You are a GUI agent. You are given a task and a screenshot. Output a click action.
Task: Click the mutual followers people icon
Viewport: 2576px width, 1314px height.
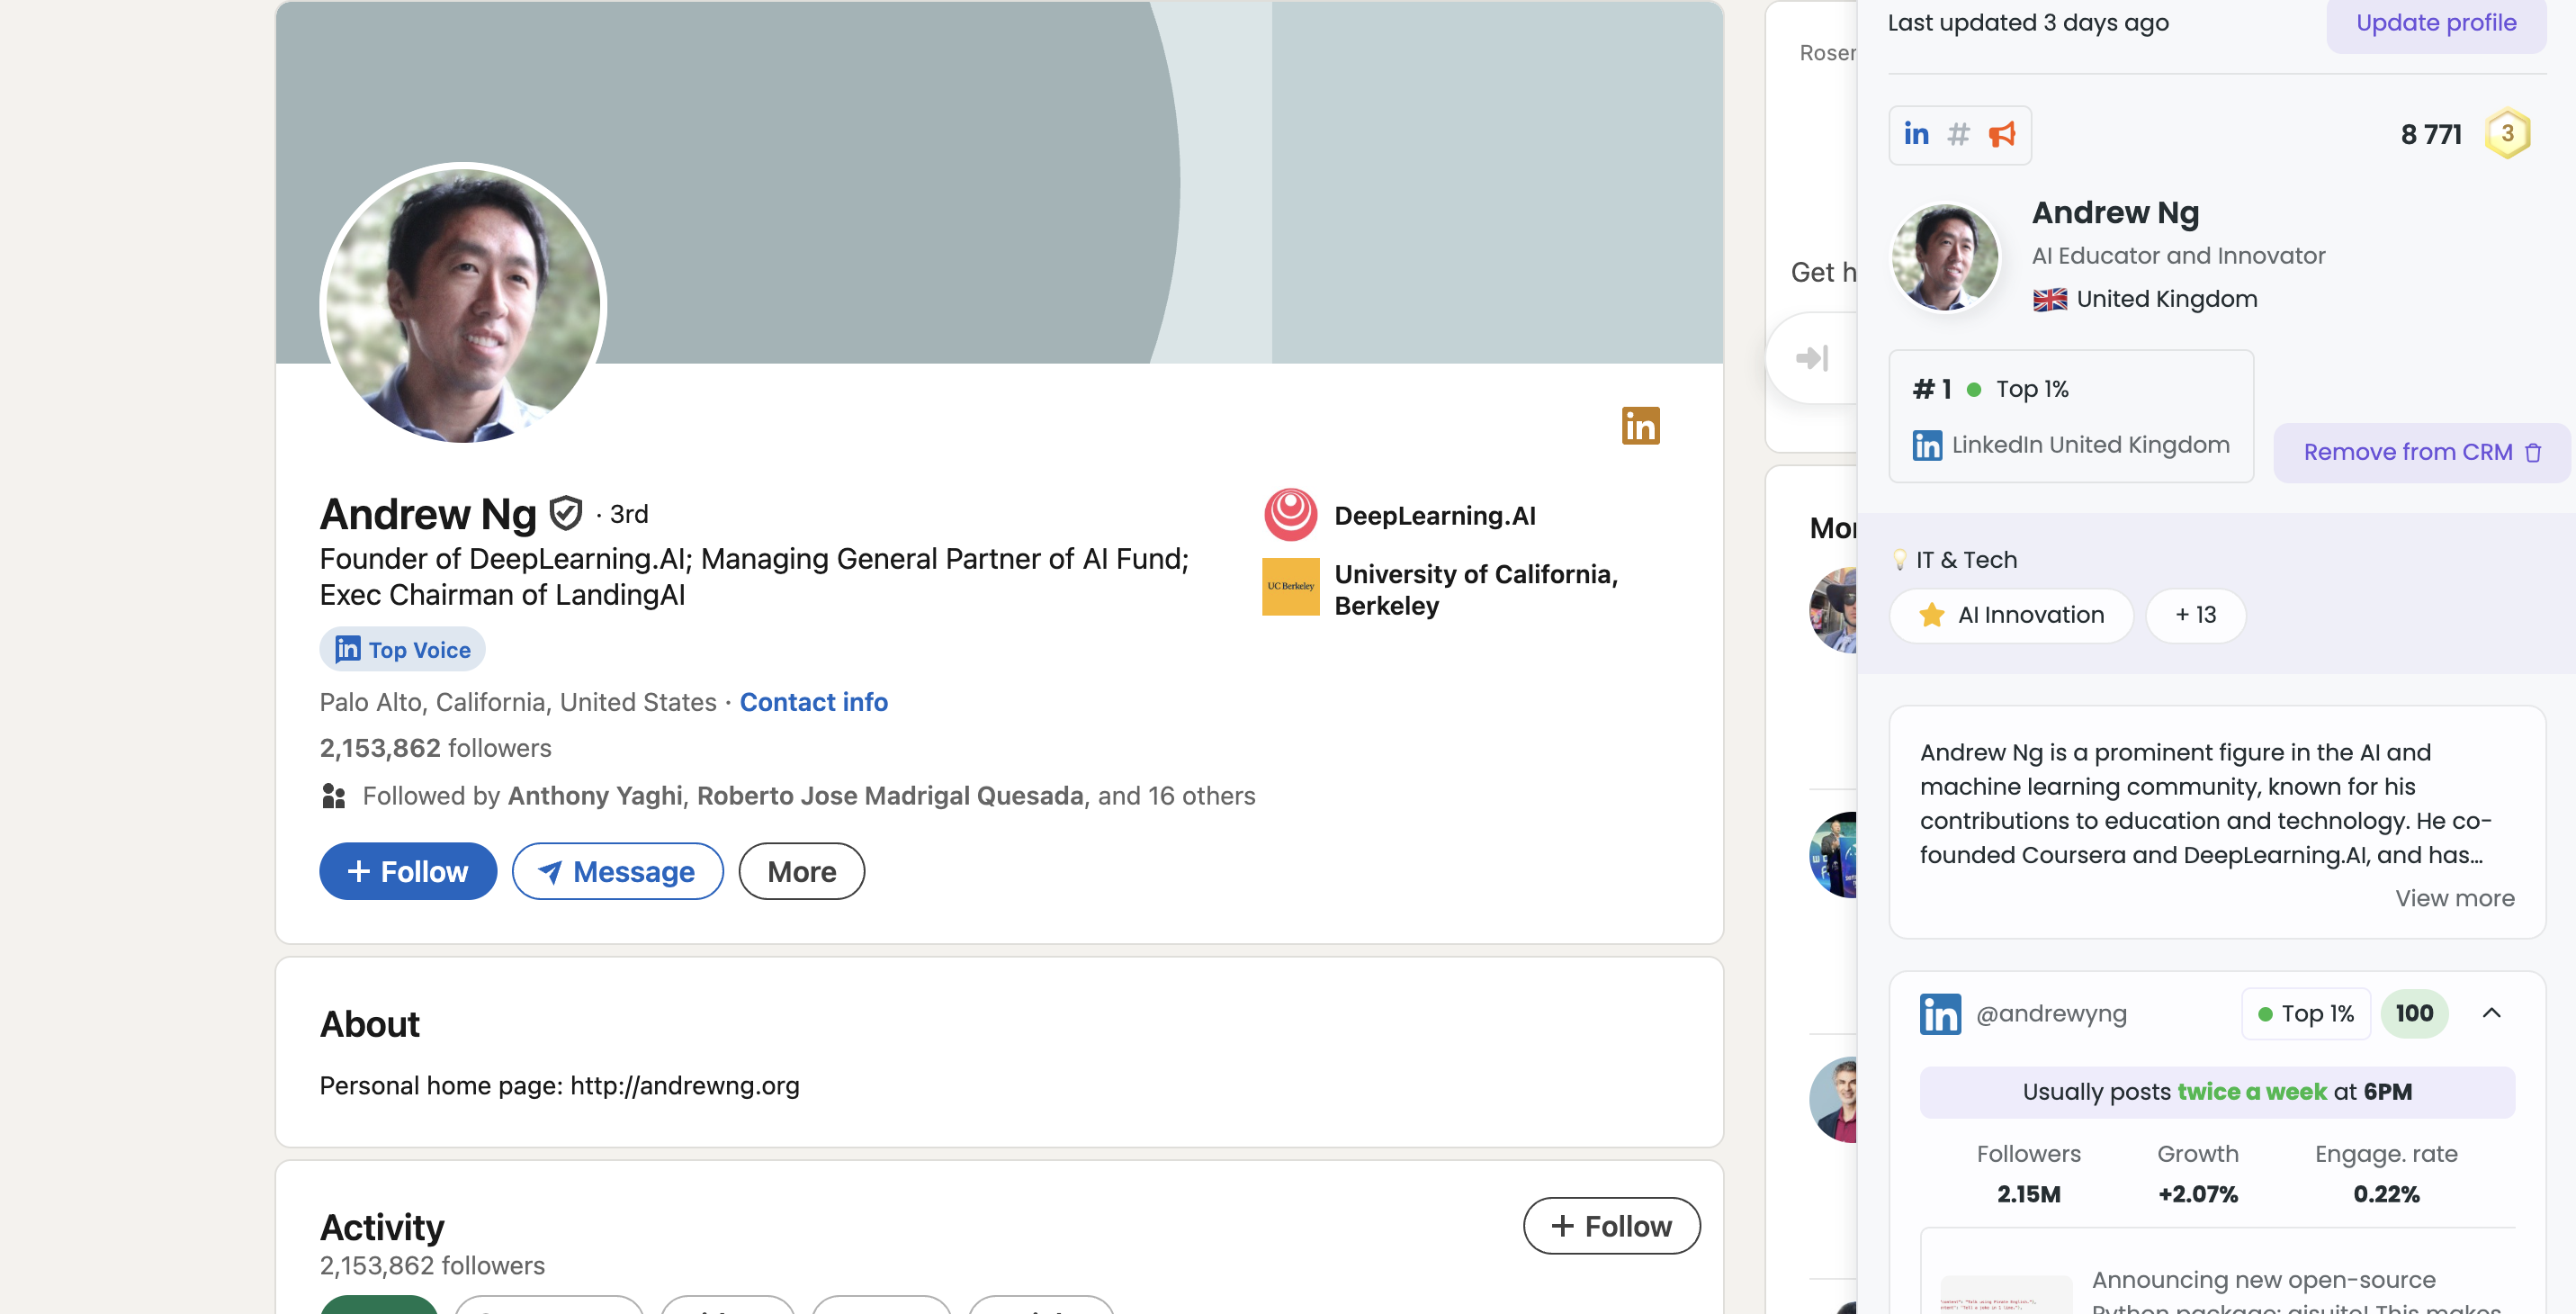click(x=334, y=796)
